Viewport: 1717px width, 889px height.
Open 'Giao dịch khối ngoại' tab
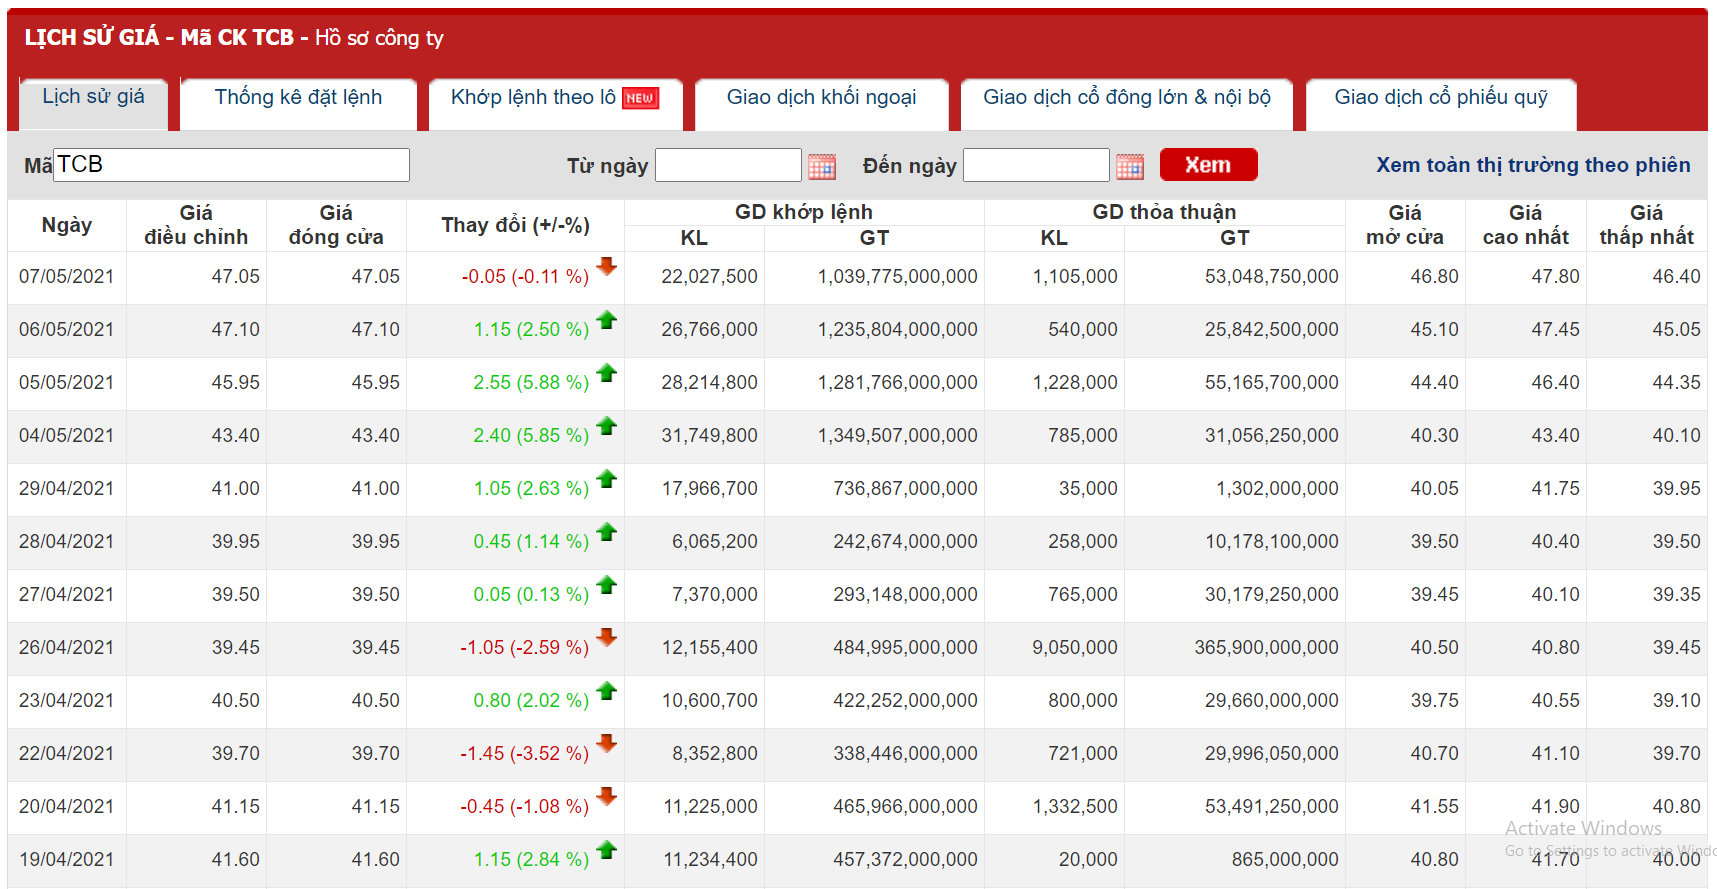pos(821,97)
